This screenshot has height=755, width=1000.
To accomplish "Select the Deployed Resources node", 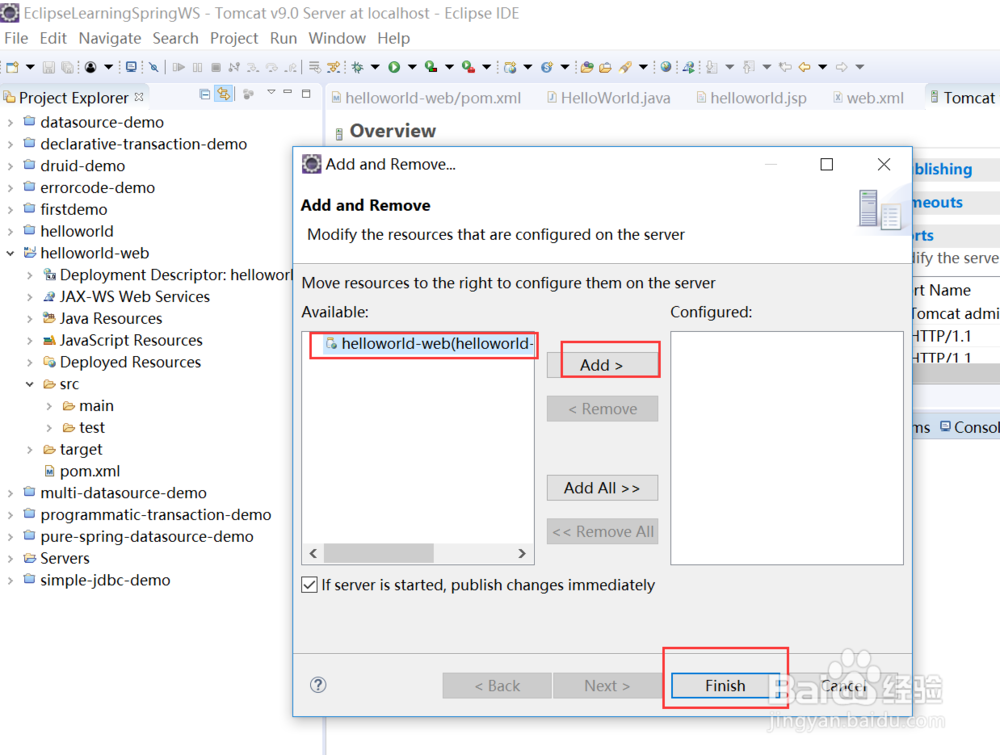I will (121, 362).
